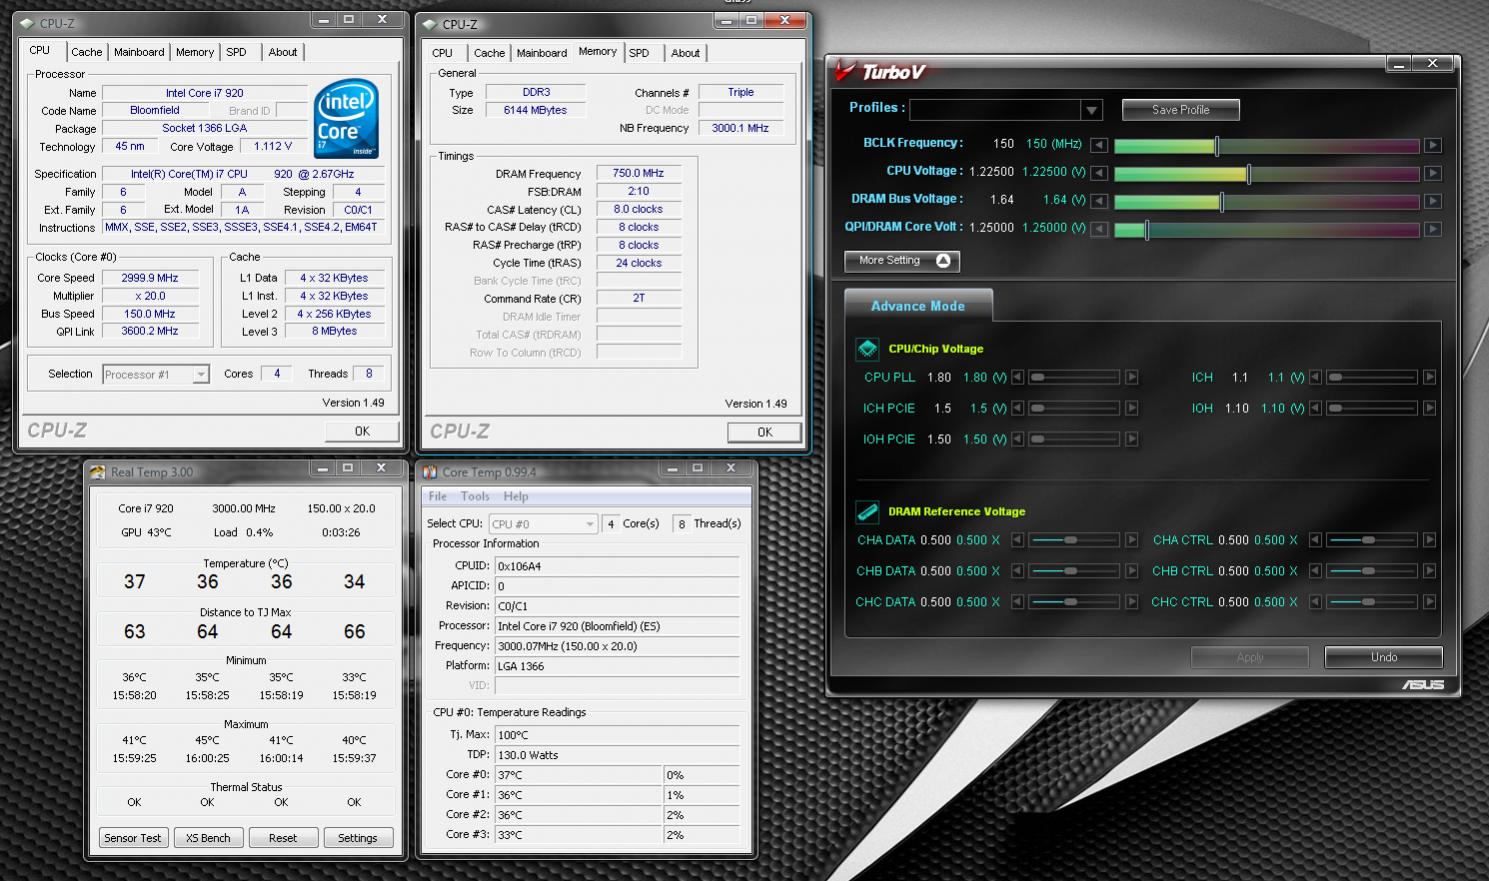Click Reset button in Real Temp
The width and height of the screenshot is (1489, 881).
283,838
